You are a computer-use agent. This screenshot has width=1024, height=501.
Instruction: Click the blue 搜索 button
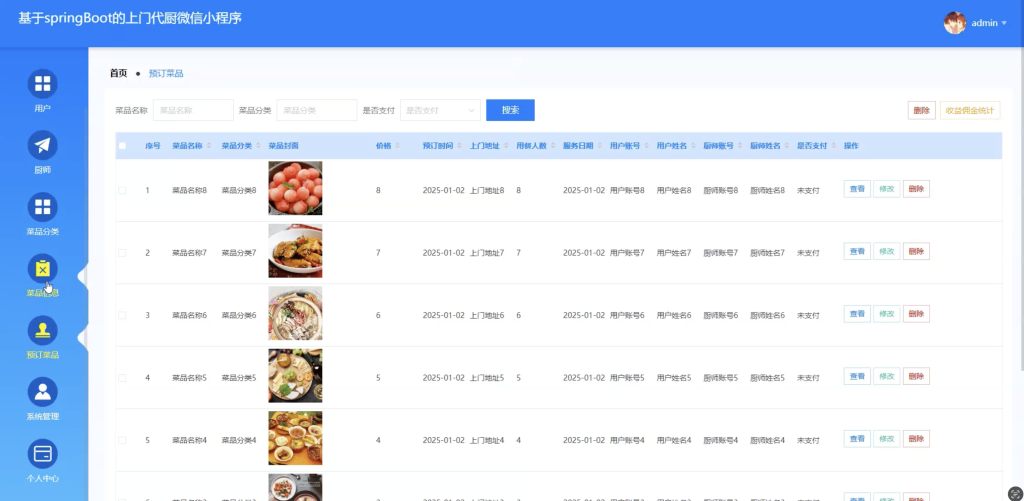pos(510,110)
